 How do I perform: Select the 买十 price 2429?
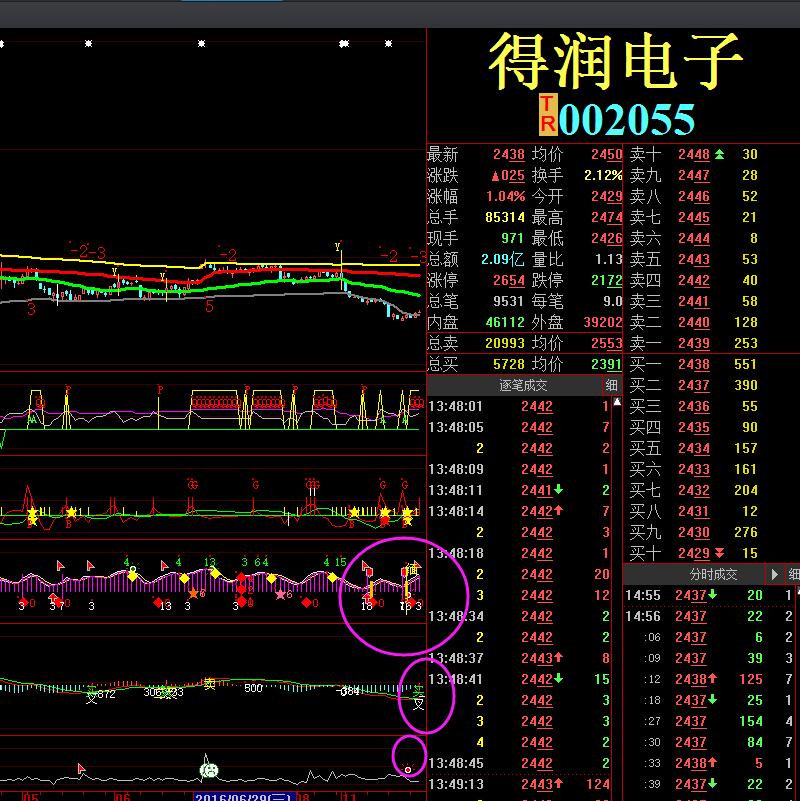pos(694,553)
